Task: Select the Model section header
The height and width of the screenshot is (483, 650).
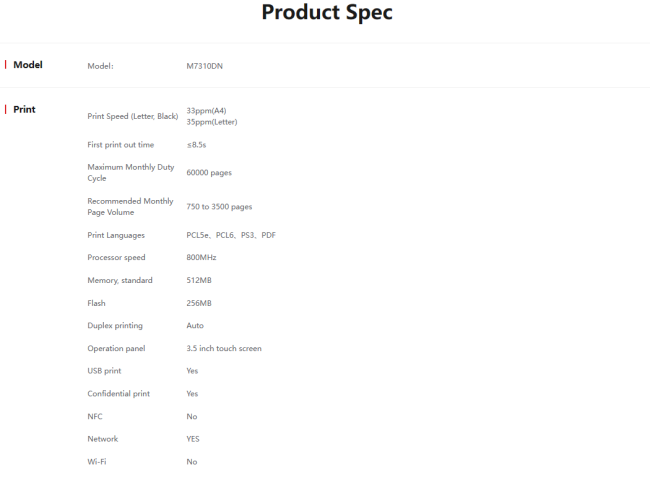Action: click(x=27, y=65)
